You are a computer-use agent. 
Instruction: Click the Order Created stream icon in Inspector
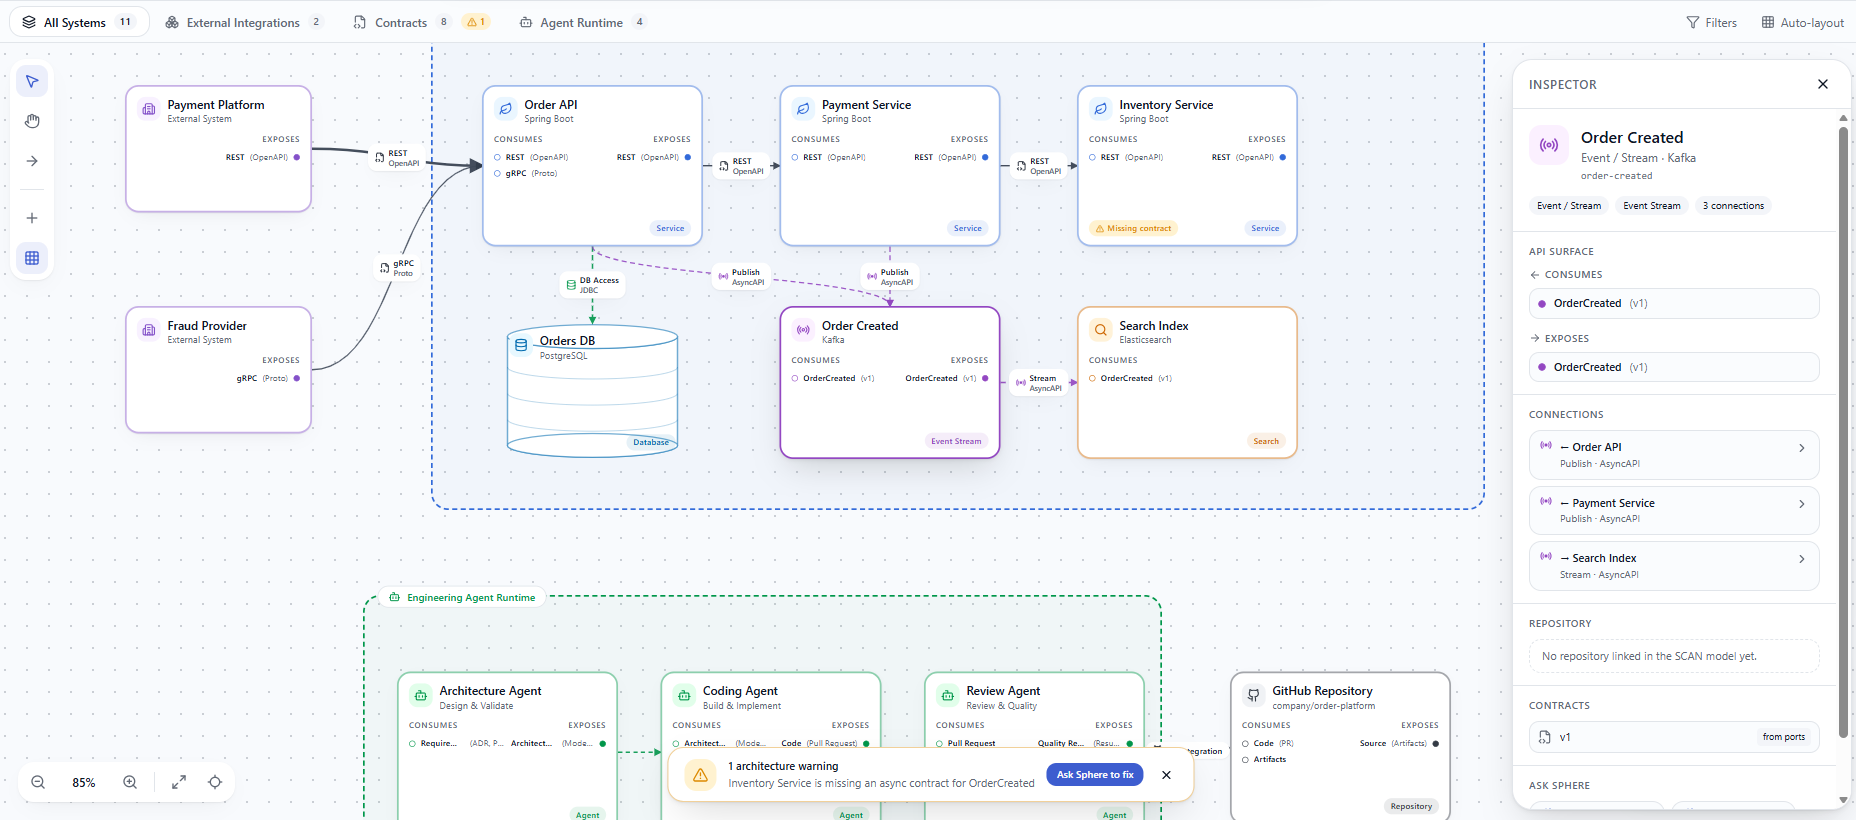click(x=1549, y=145)
